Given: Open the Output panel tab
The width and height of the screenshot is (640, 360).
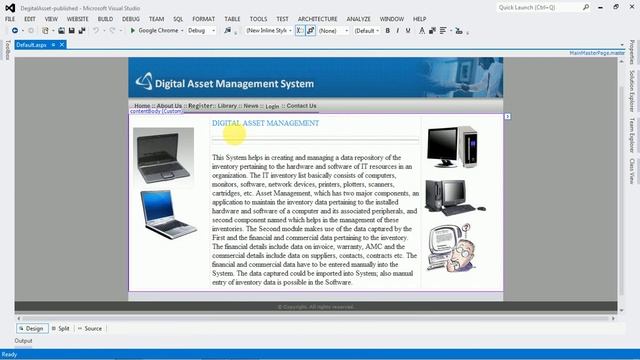Looking at the screenshot, I should 23,341.
